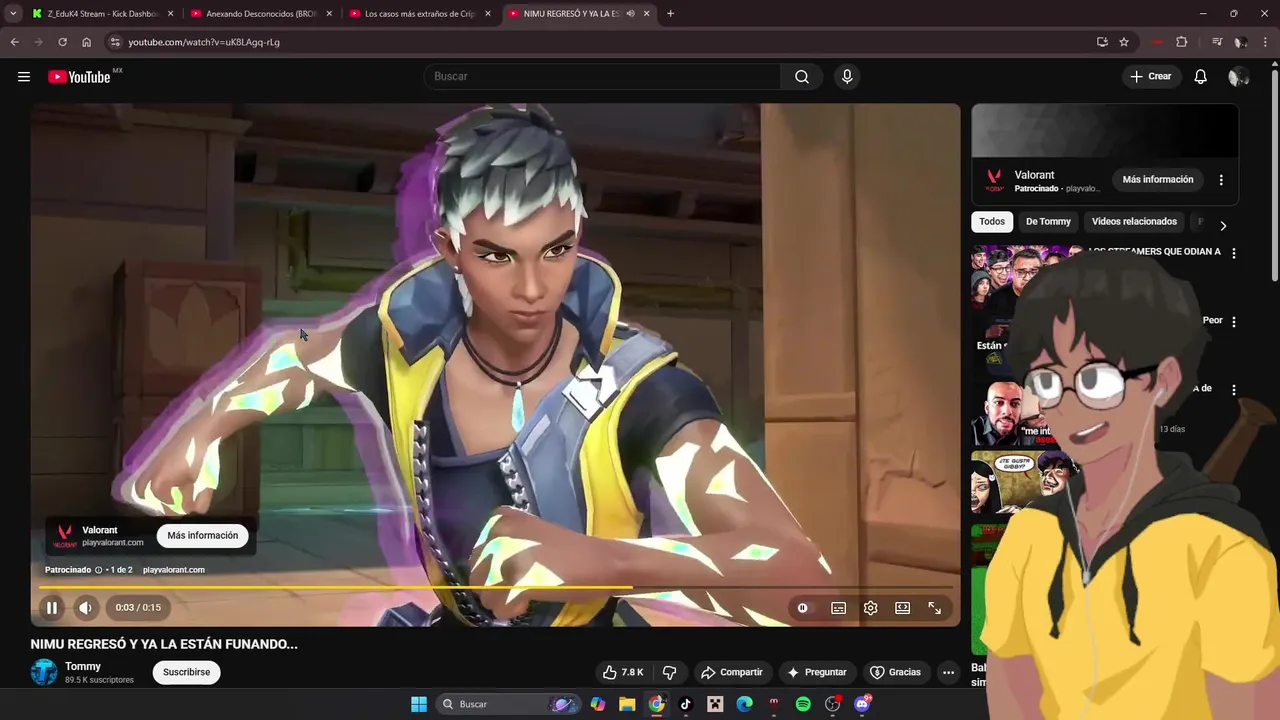Open Chrome three-dot menu

pos(1265,42)
